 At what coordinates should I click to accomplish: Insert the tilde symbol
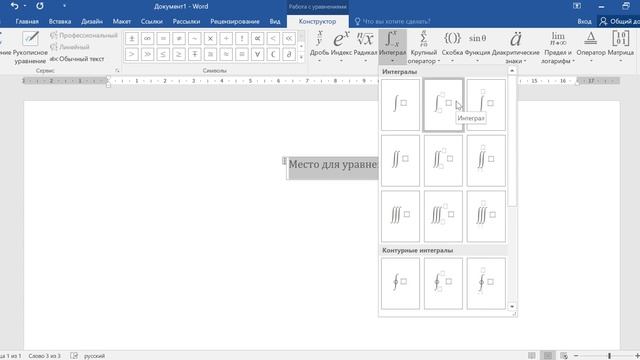[194, 39]
